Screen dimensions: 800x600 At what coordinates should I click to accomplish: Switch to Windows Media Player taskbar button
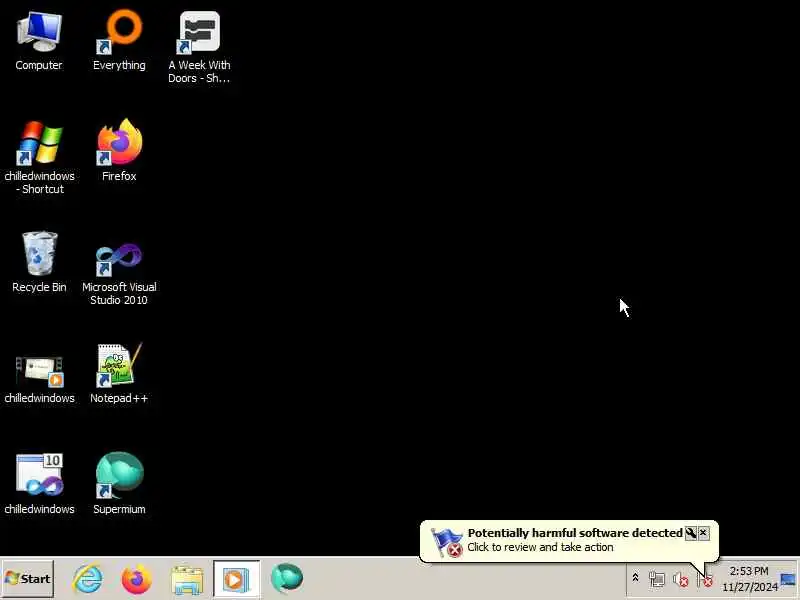(x=236, y=579)
